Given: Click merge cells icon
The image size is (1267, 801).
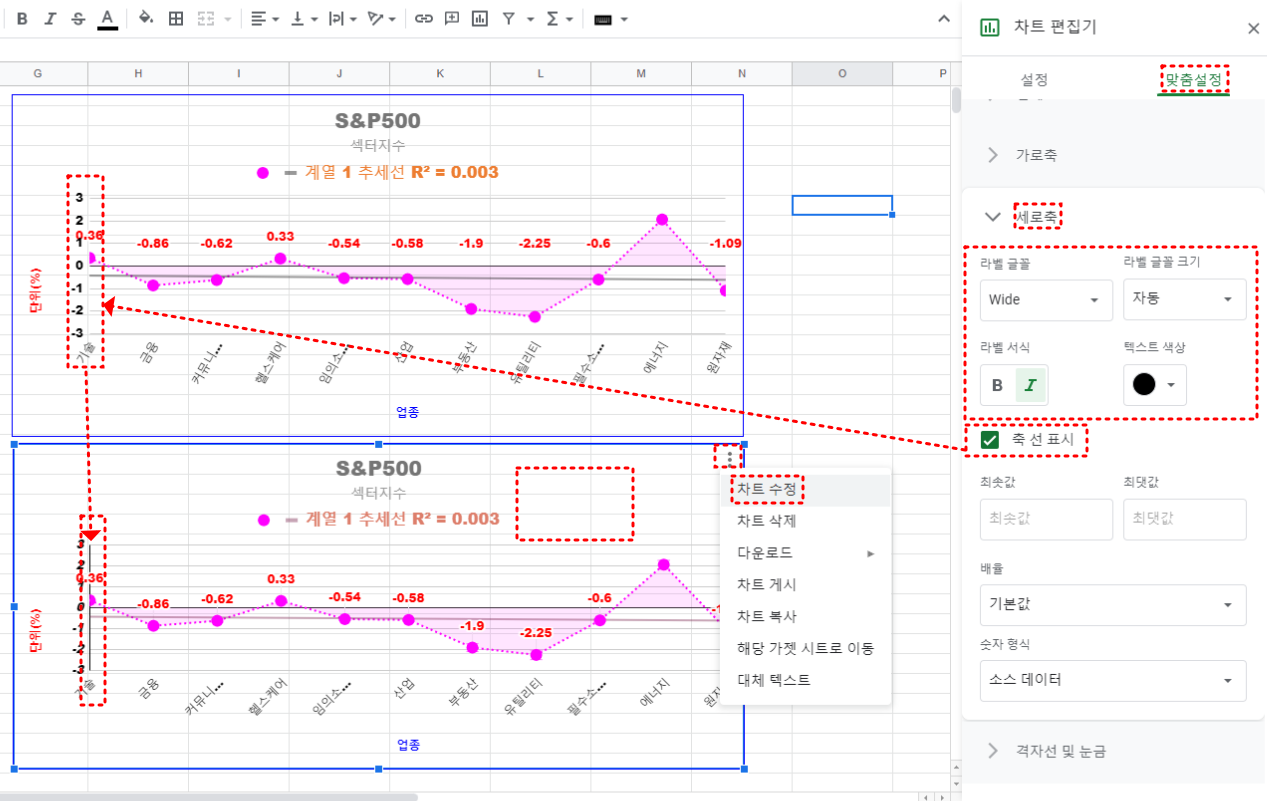Looking at the screenshot, I should pos(206,18).
